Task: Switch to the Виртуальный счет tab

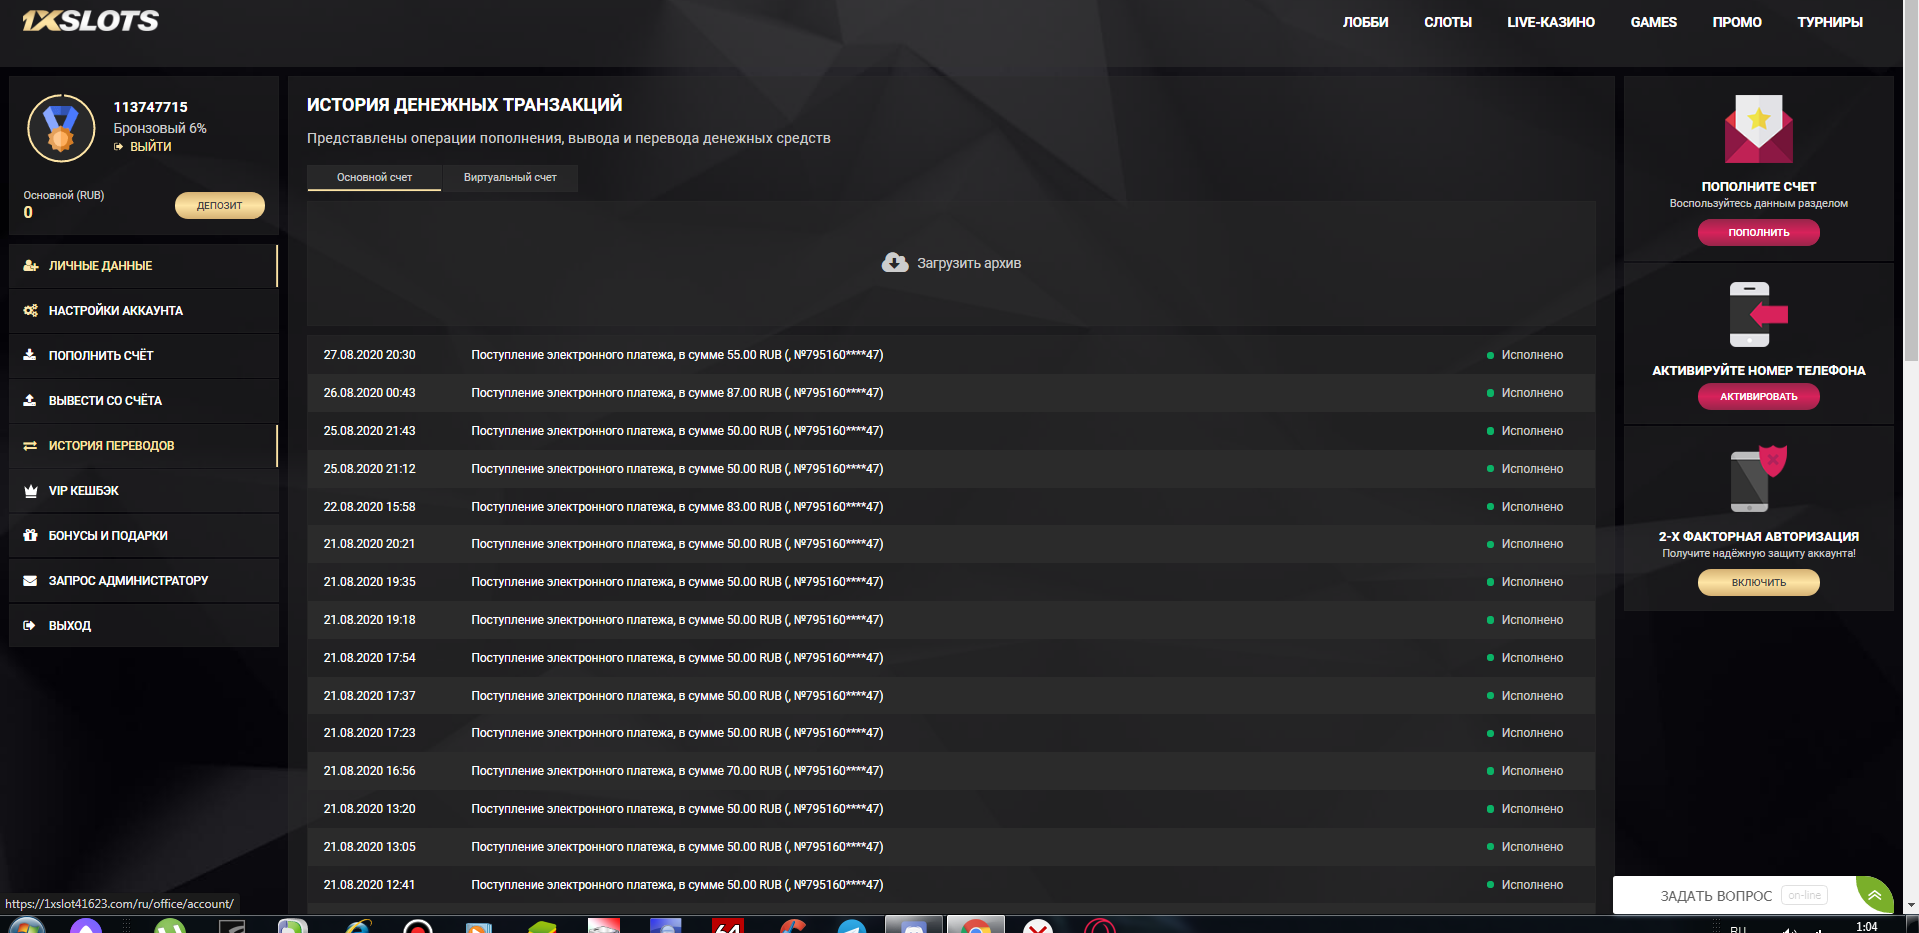Action: pos(510,177)
